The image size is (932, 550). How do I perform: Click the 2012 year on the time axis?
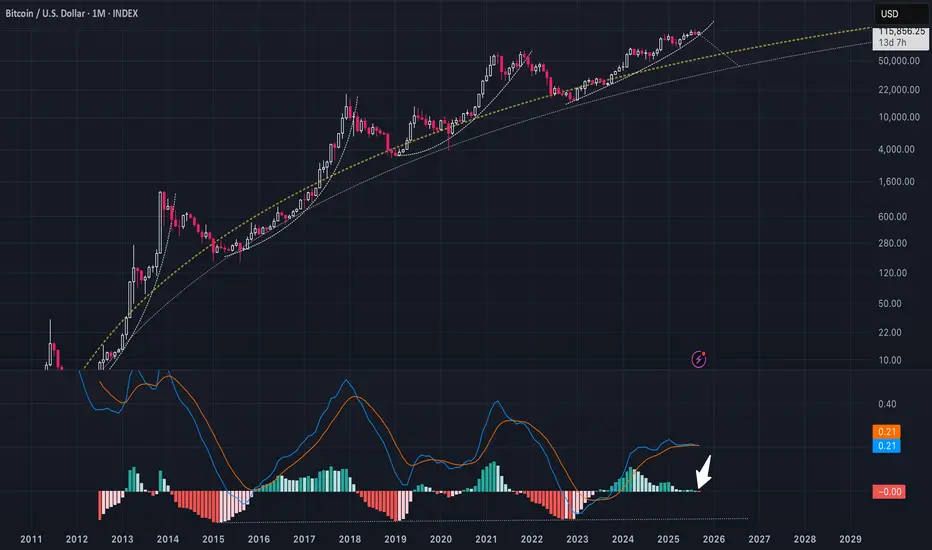tap(77, 539)
